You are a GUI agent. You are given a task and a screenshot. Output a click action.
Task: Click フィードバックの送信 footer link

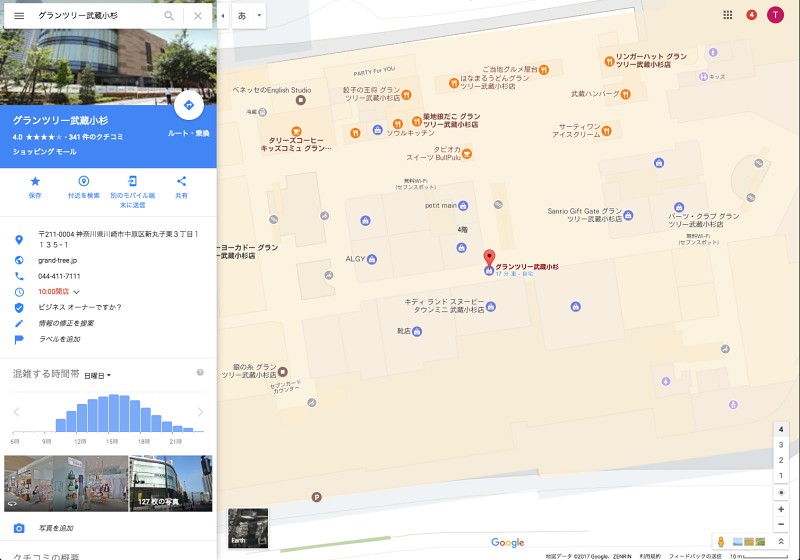coord(695,556)
